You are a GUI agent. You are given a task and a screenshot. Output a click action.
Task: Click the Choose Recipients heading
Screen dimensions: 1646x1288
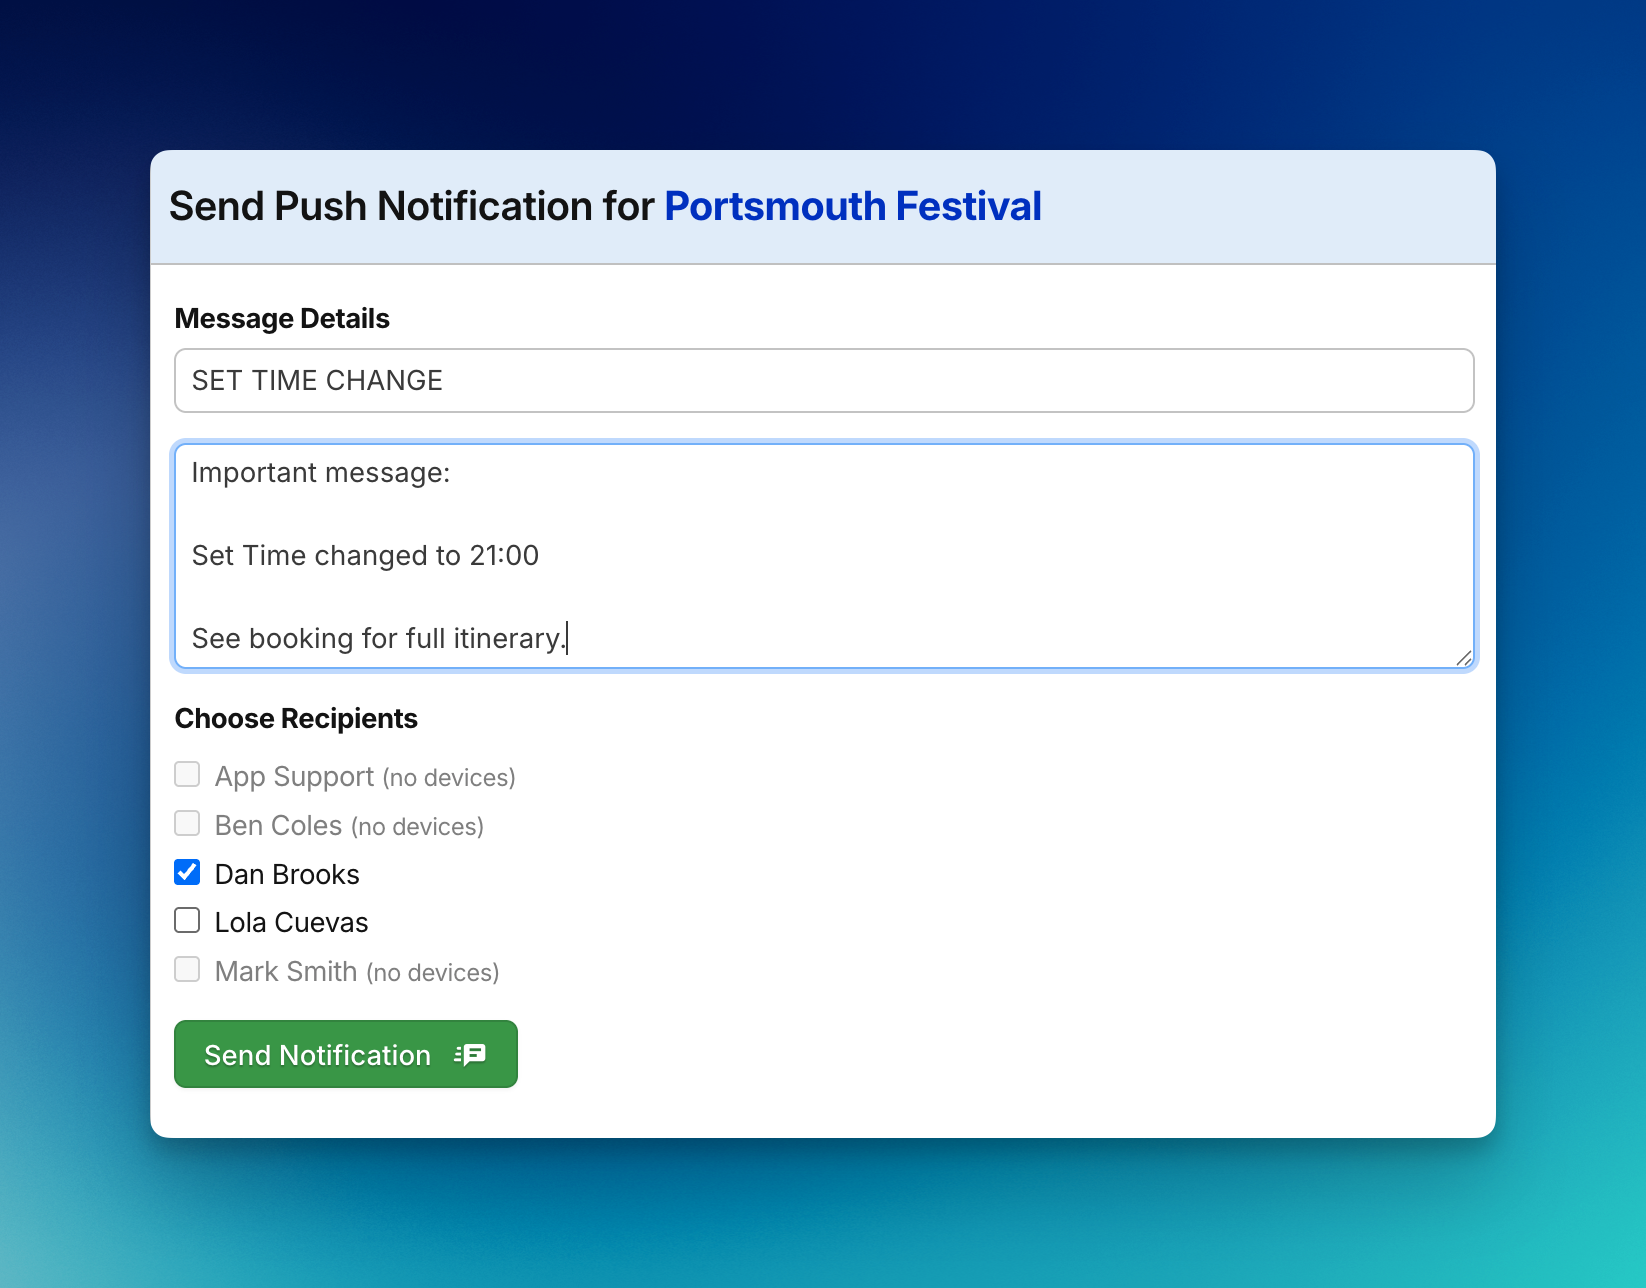point(296,717)
